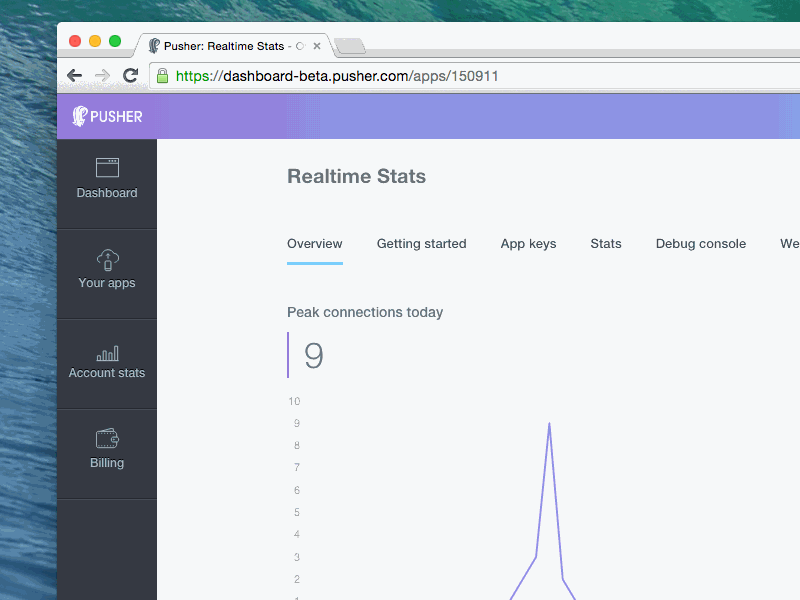
Task: Open the App keys tab
Action: point(528,243)
